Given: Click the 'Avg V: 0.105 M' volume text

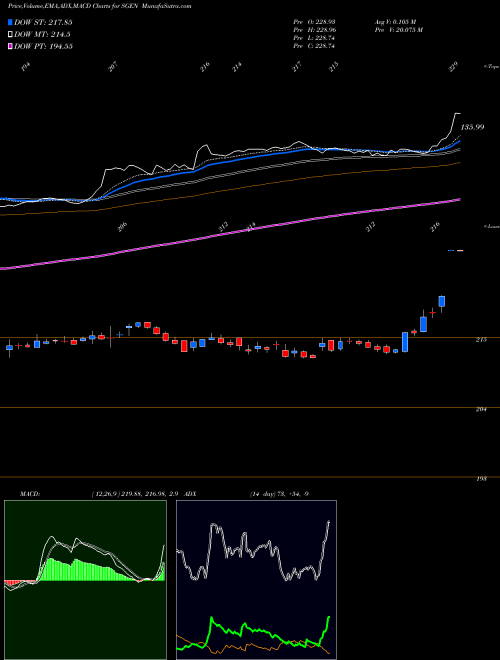Looking at the screenshot, I should 395,22.
